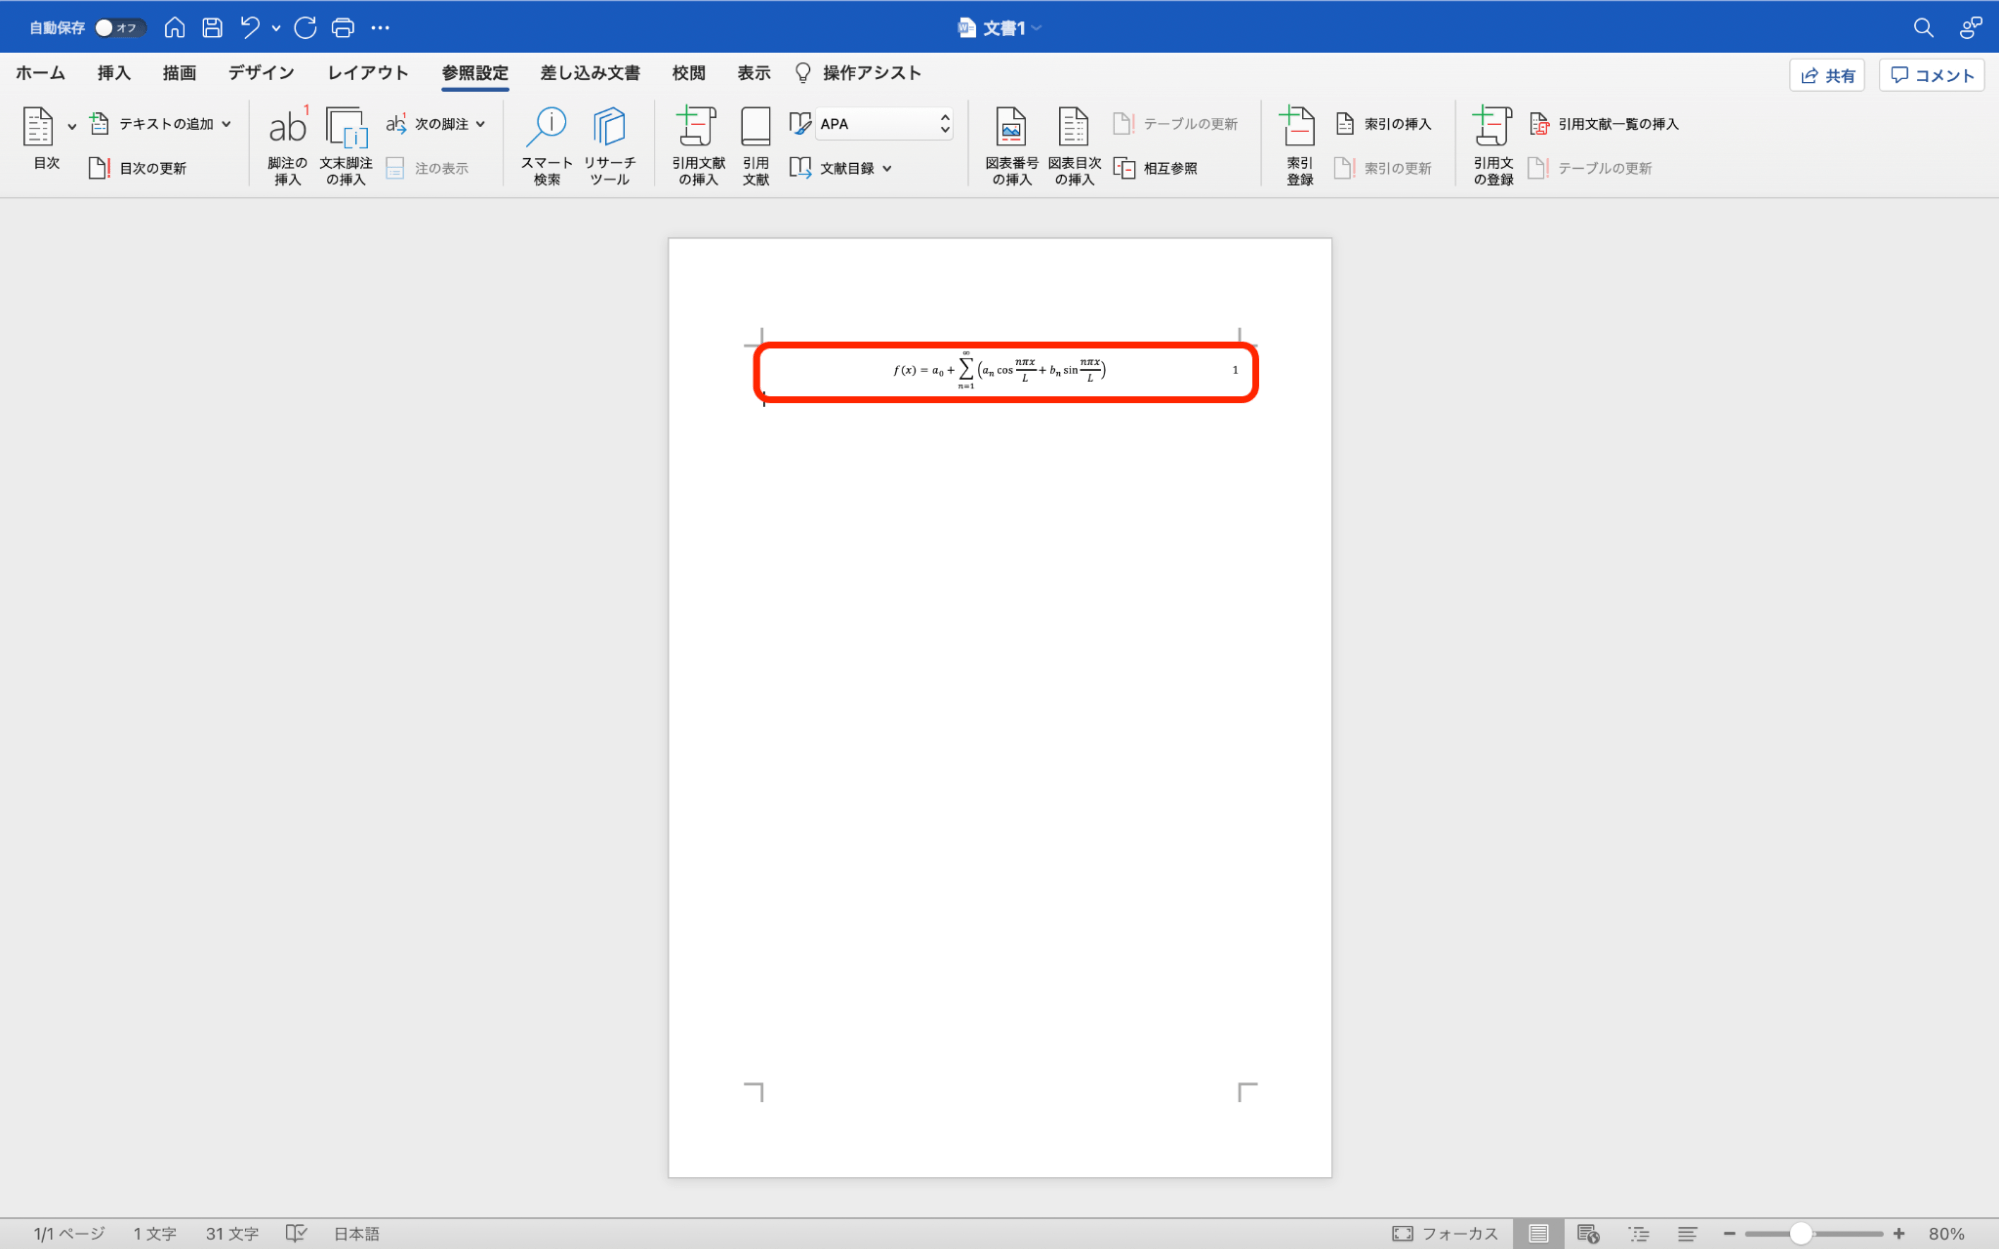Switch to the 描画 tab
The width and height of the screenshot is (1999, 1250).
pos(179,73)
